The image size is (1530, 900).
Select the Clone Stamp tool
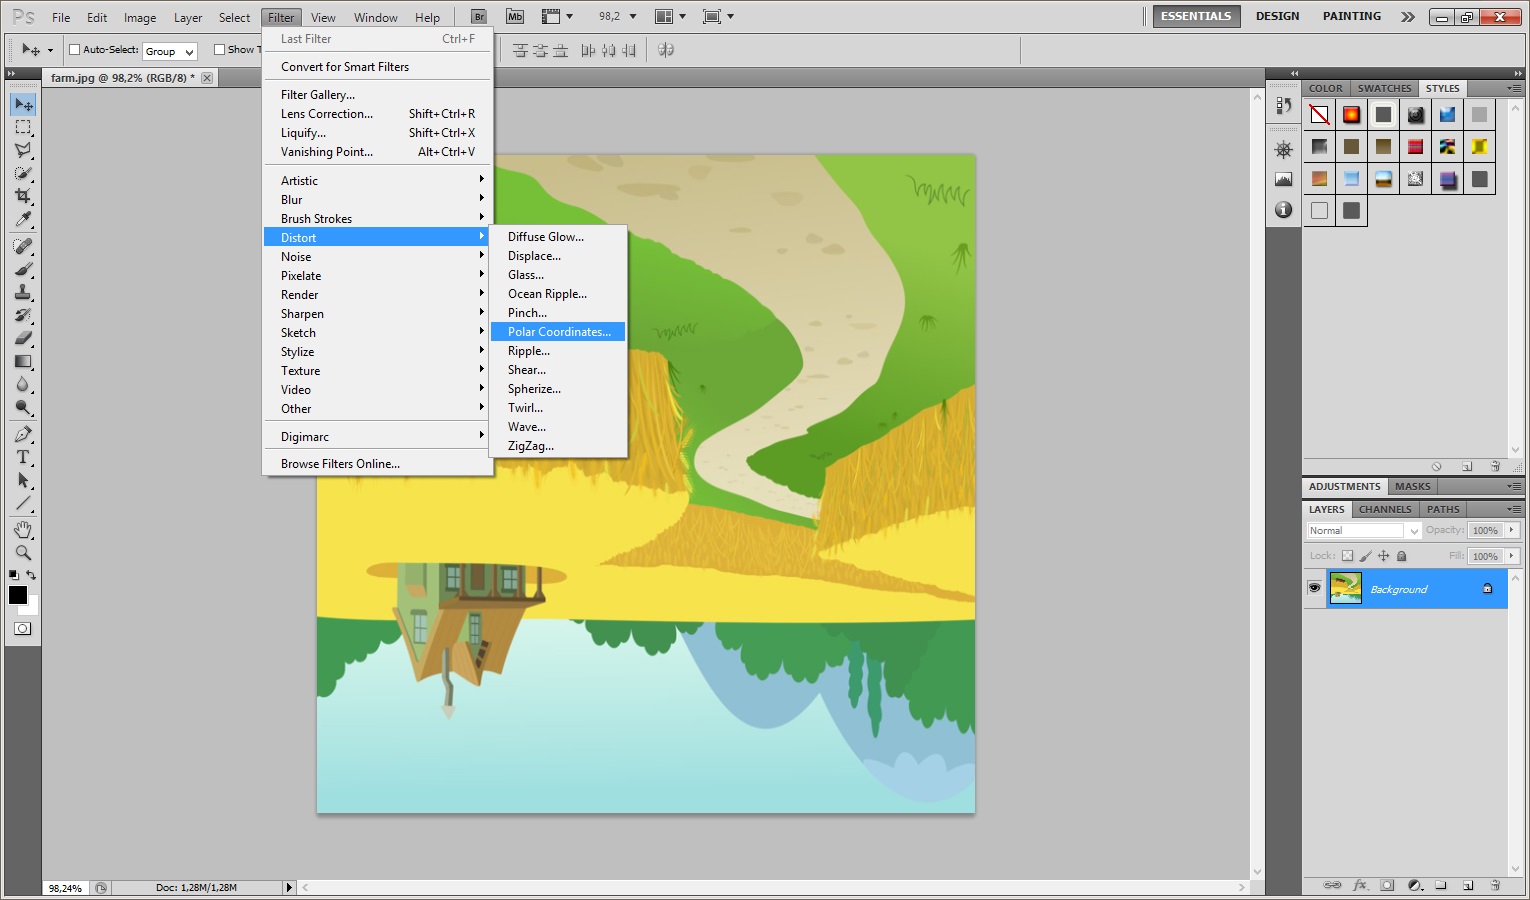click(x=23, y=292)
